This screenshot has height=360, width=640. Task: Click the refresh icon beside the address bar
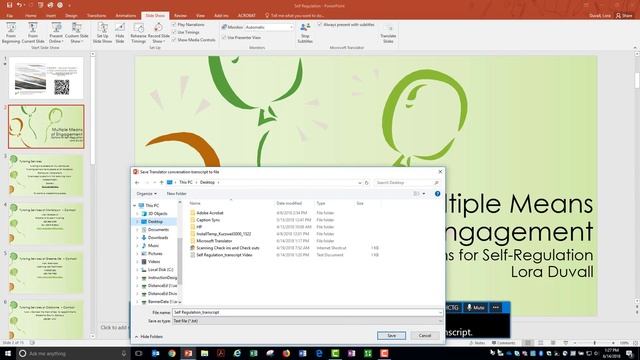[367, 182]
